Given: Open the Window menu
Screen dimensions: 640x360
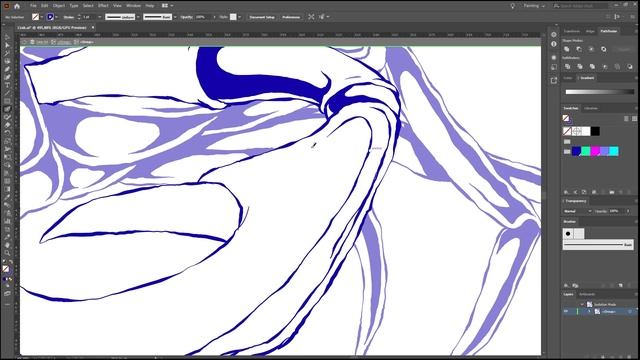Looking at the screenshot, I should point(133,6).
